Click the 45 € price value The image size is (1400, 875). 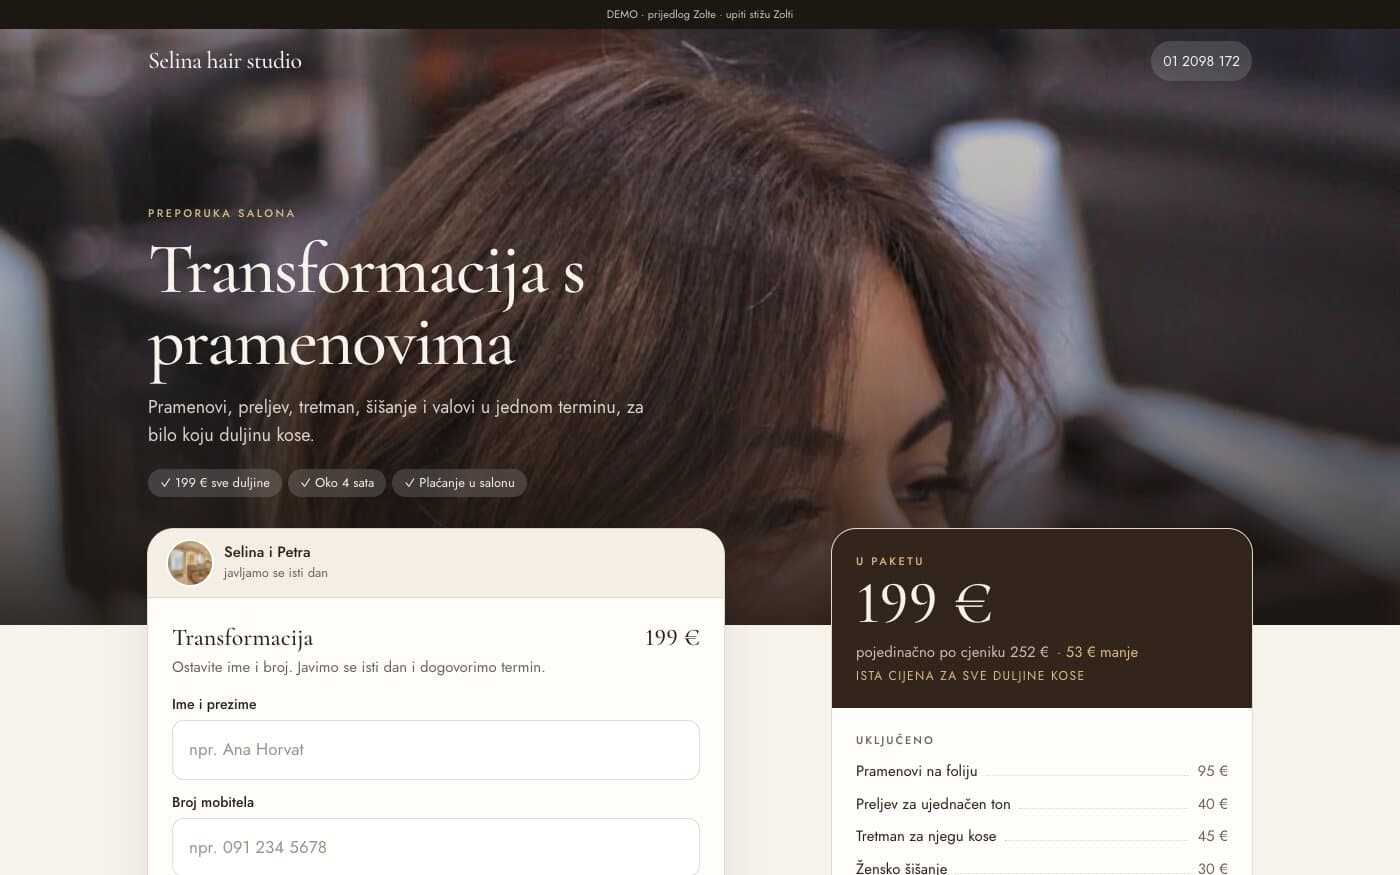coord(1212,836)
